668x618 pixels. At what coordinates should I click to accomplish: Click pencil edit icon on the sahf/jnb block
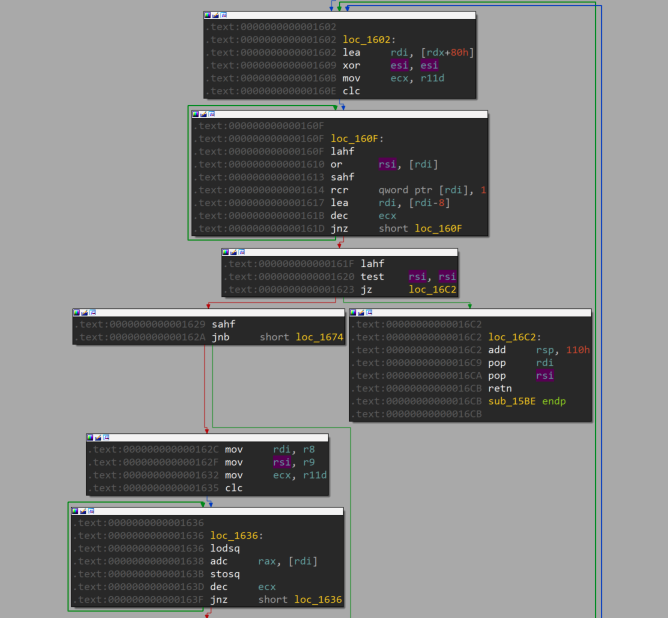[84, 313]
